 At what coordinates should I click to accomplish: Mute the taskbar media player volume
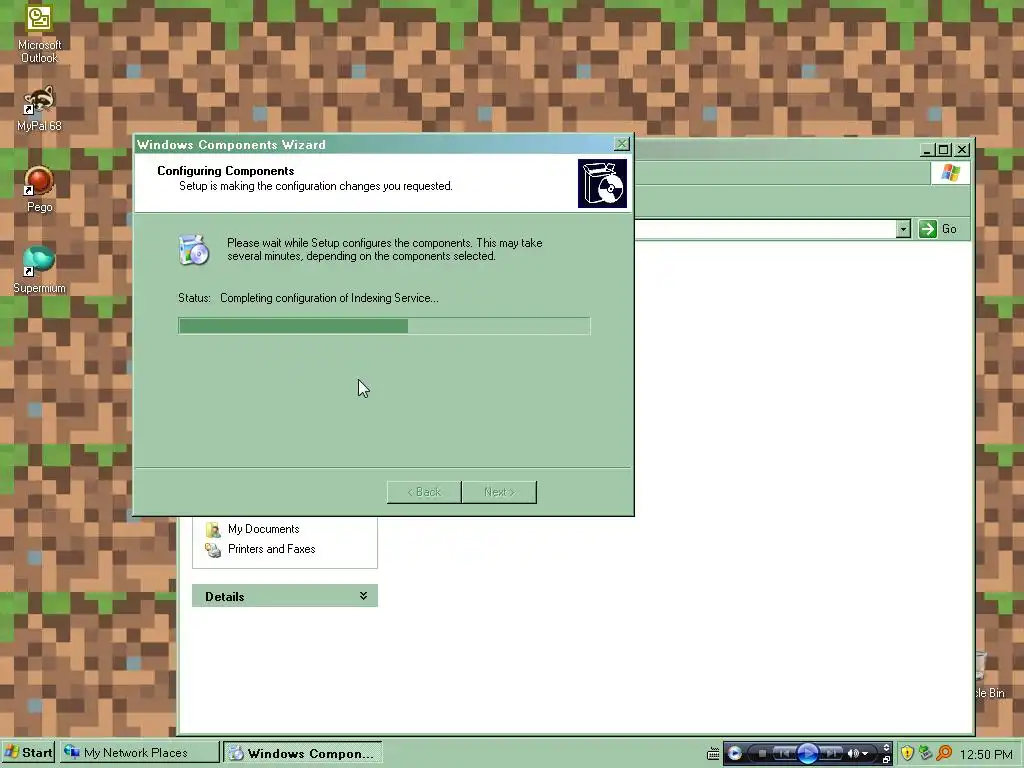tap(853, 754)
